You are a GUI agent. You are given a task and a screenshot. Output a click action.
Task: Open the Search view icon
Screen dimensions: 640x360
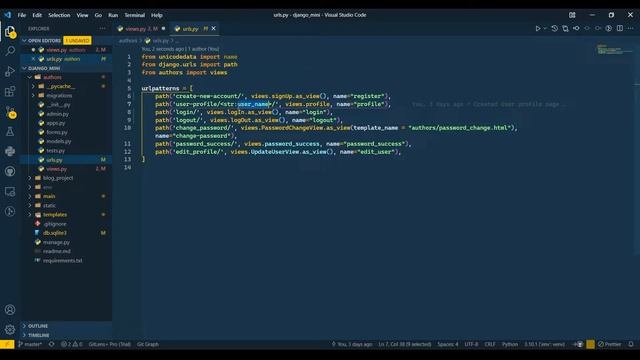click(10, 51)
